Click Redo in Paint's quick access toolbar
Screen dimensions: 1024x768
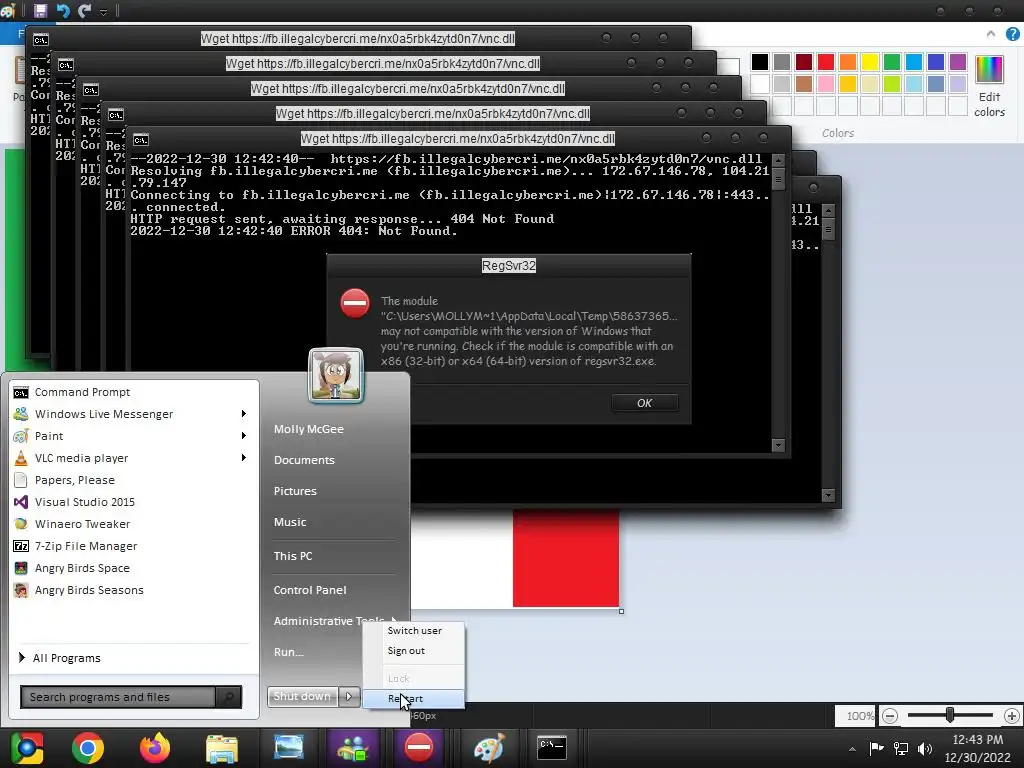(x=84, y=10)
